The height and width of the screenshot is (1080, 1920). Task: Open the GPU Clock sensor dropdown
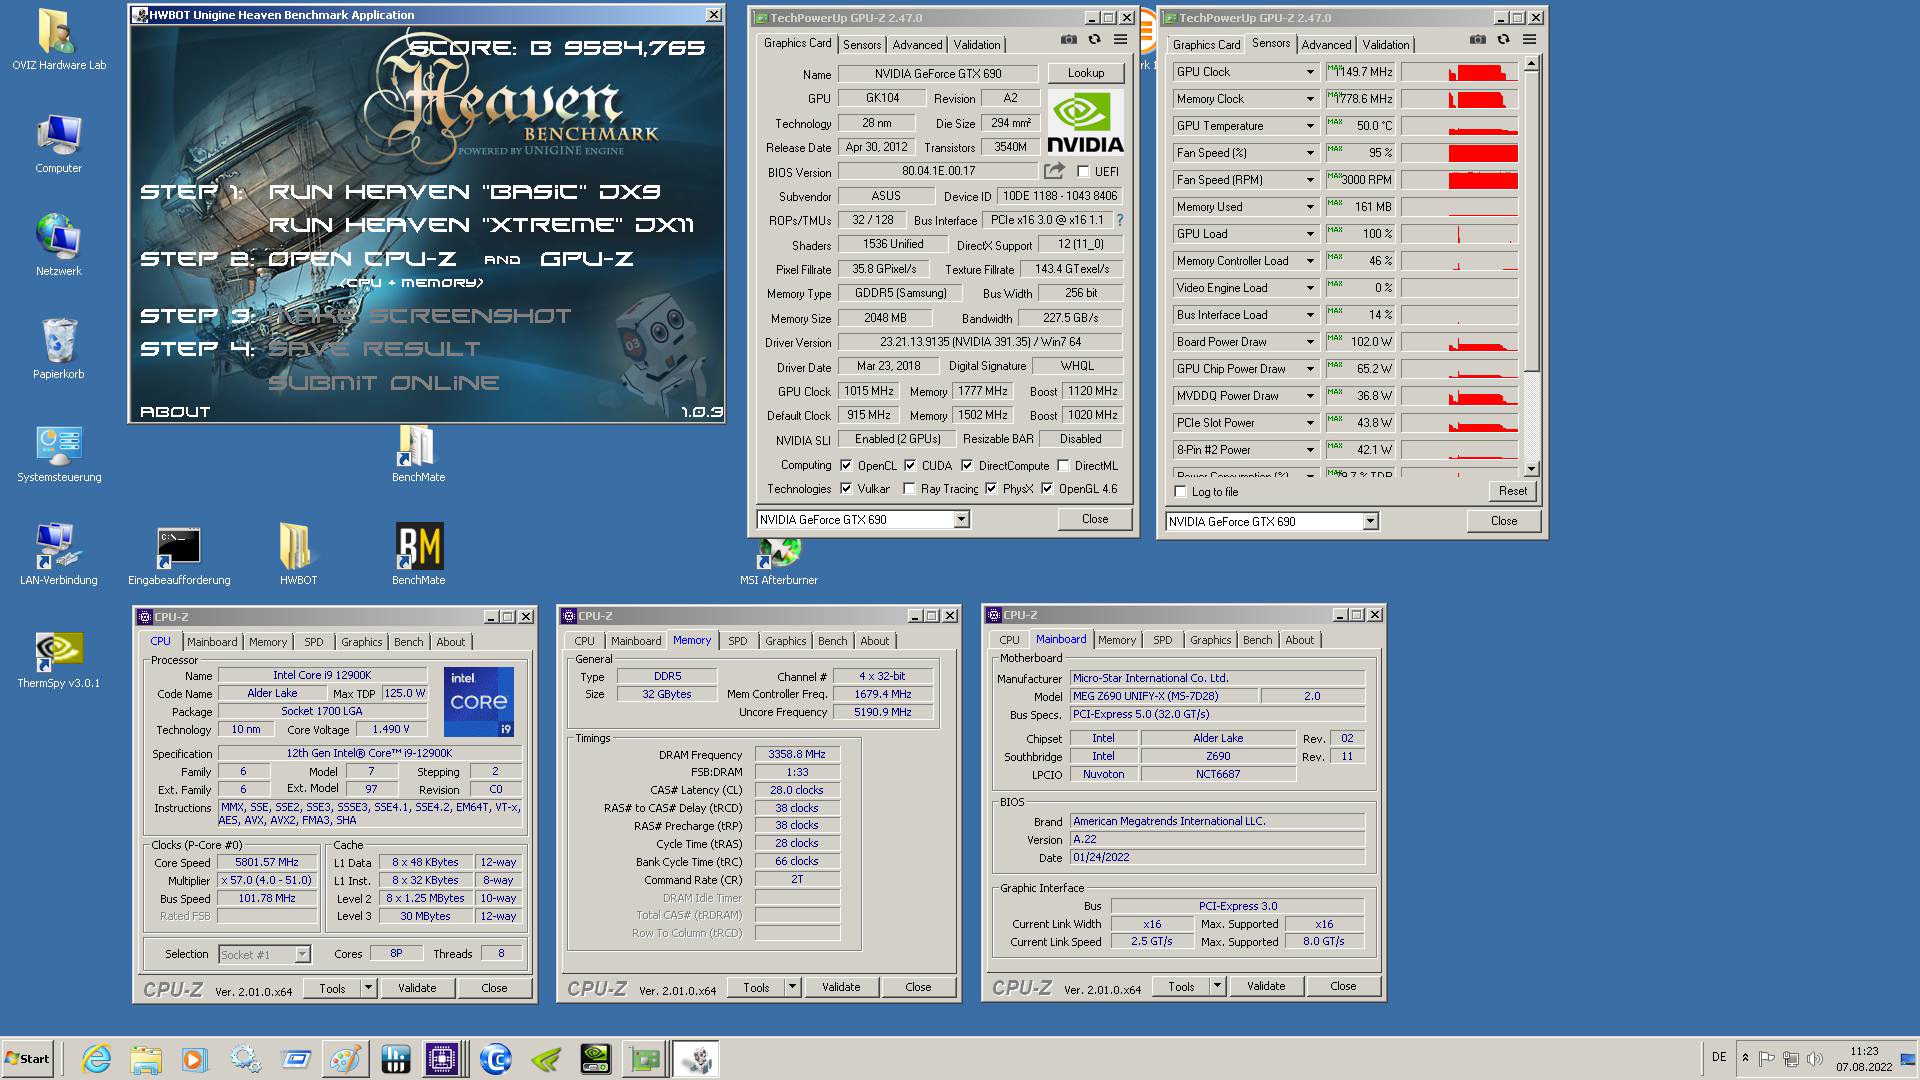(1310, 72)
